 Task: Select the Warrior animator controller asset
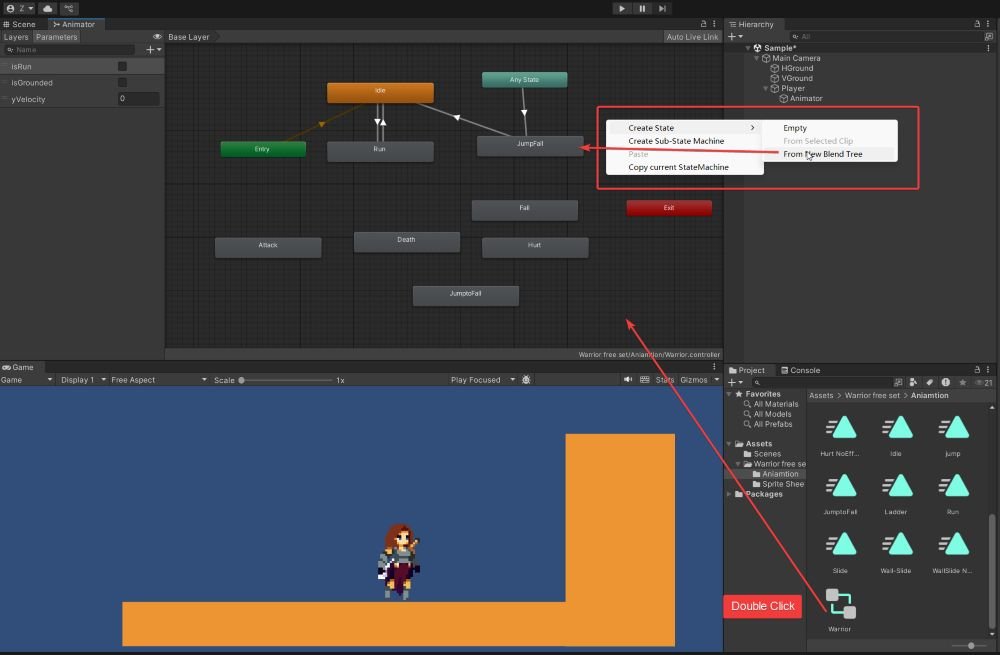pyautogui.click(x=840, y=610)
